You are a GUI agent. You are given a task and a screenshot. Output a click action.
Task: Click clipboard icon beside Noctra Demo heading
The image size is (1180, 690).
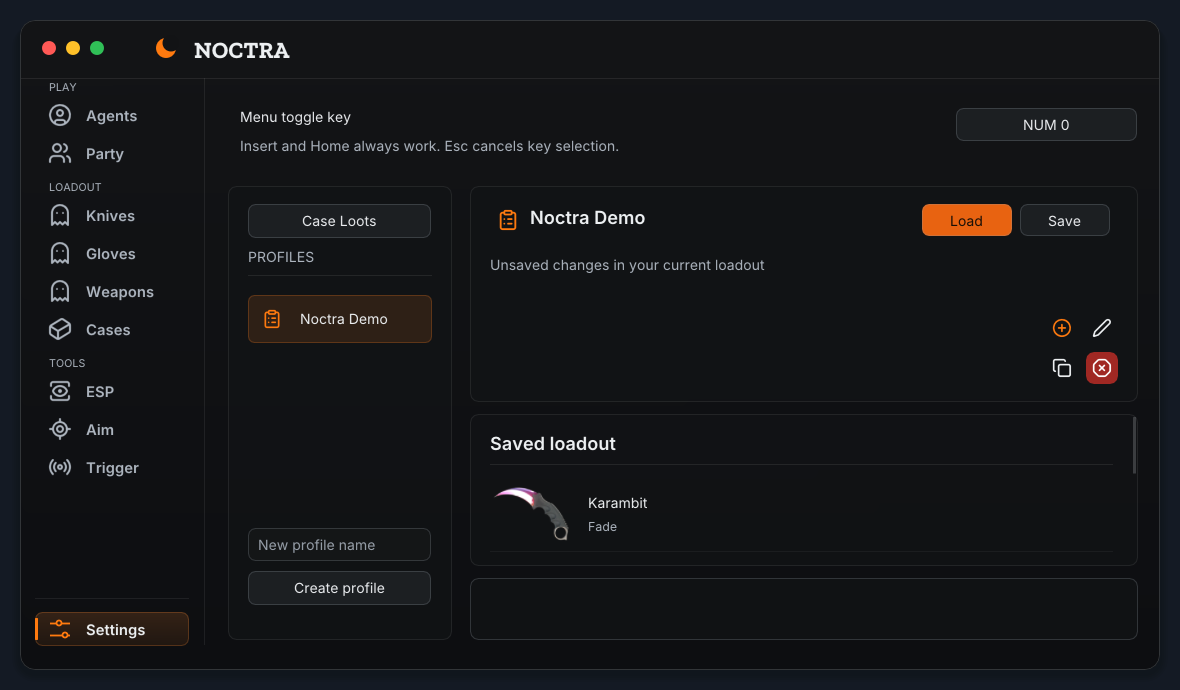[508, 220]
